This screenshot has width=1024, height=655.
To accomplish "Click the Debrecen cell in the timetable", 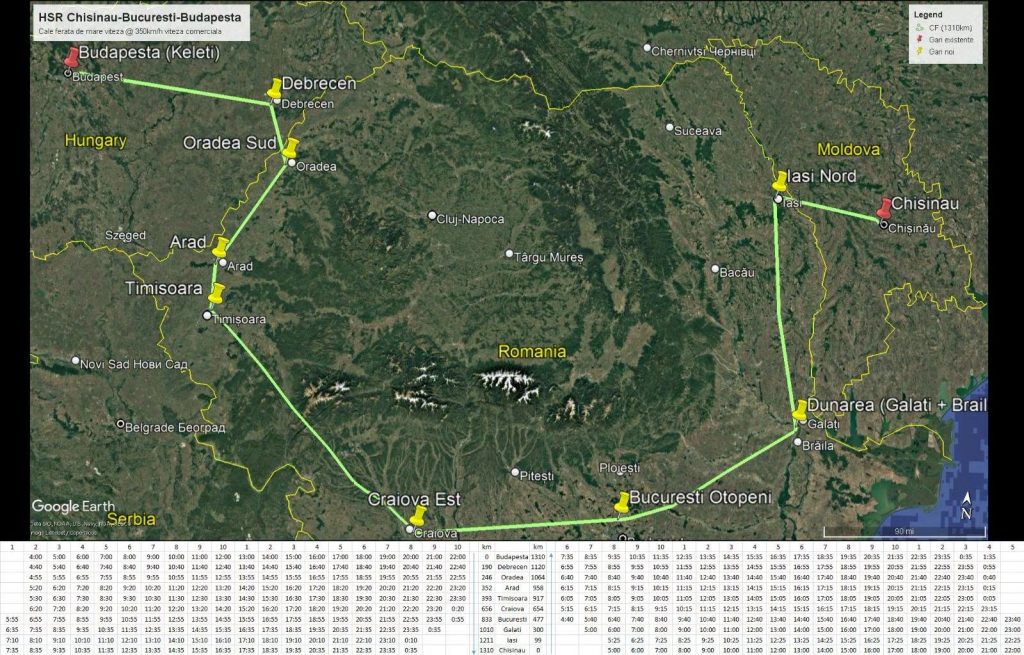I will (512, 567).
